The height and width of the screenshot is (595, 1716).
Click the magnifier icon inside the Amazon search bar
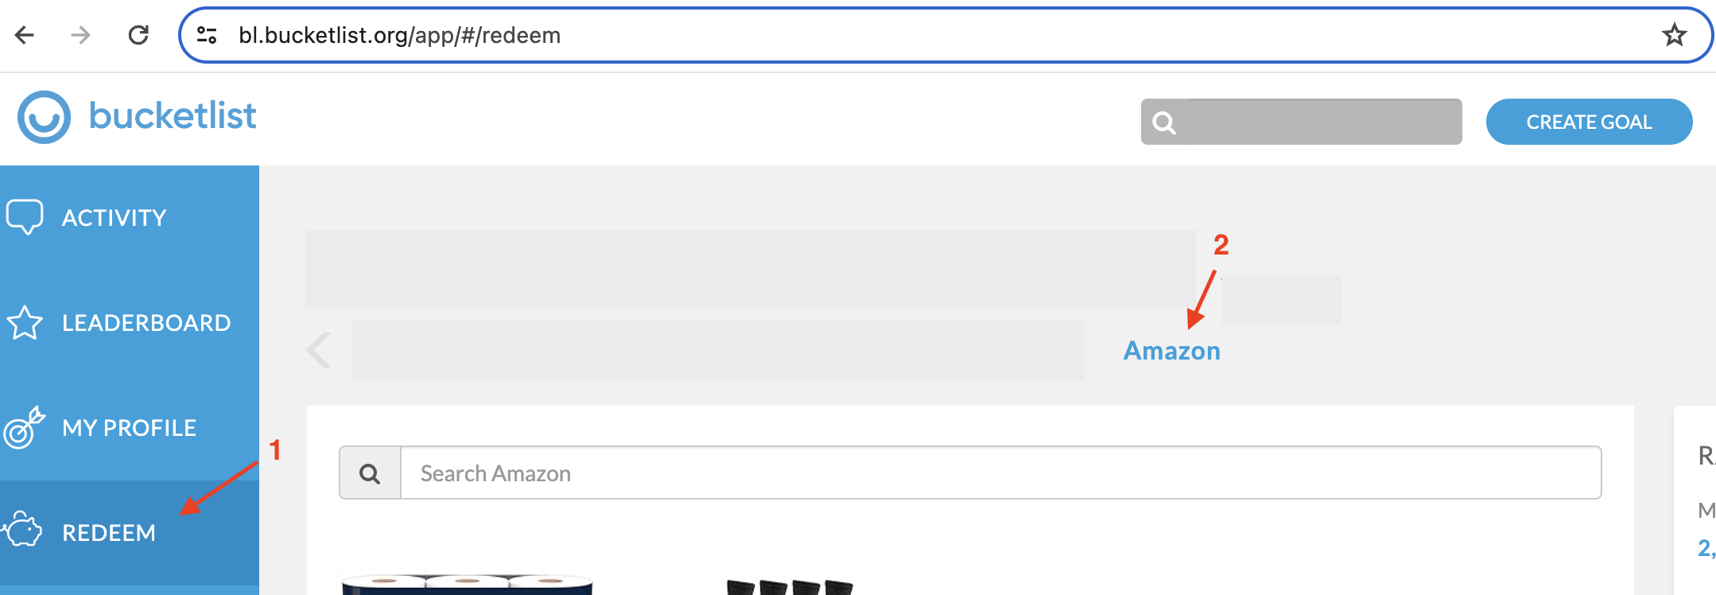pos(370,471)
